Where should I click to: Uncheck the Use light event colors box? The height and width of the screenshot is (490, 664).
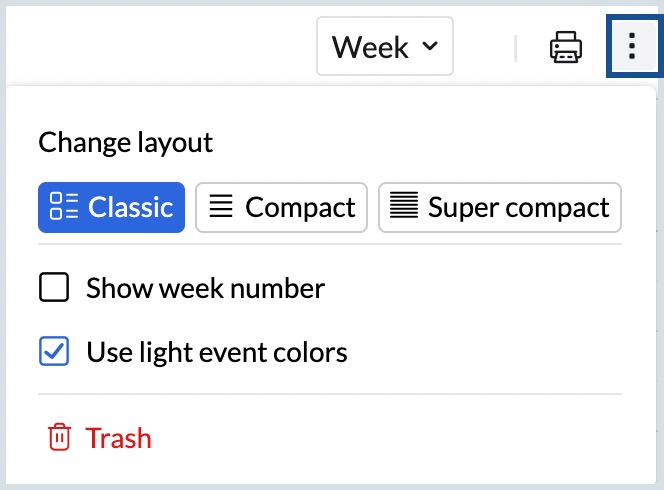tap(54, 352)
